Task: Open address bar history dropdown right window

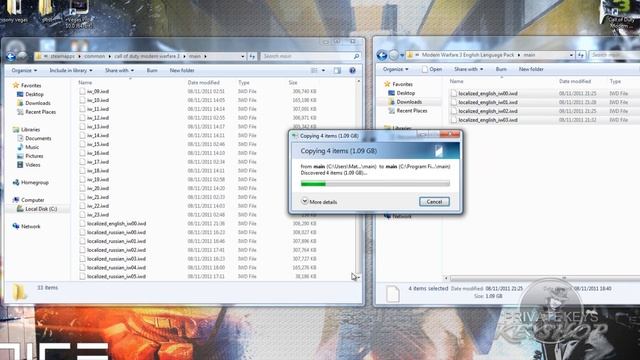Action: coord(571,55)
